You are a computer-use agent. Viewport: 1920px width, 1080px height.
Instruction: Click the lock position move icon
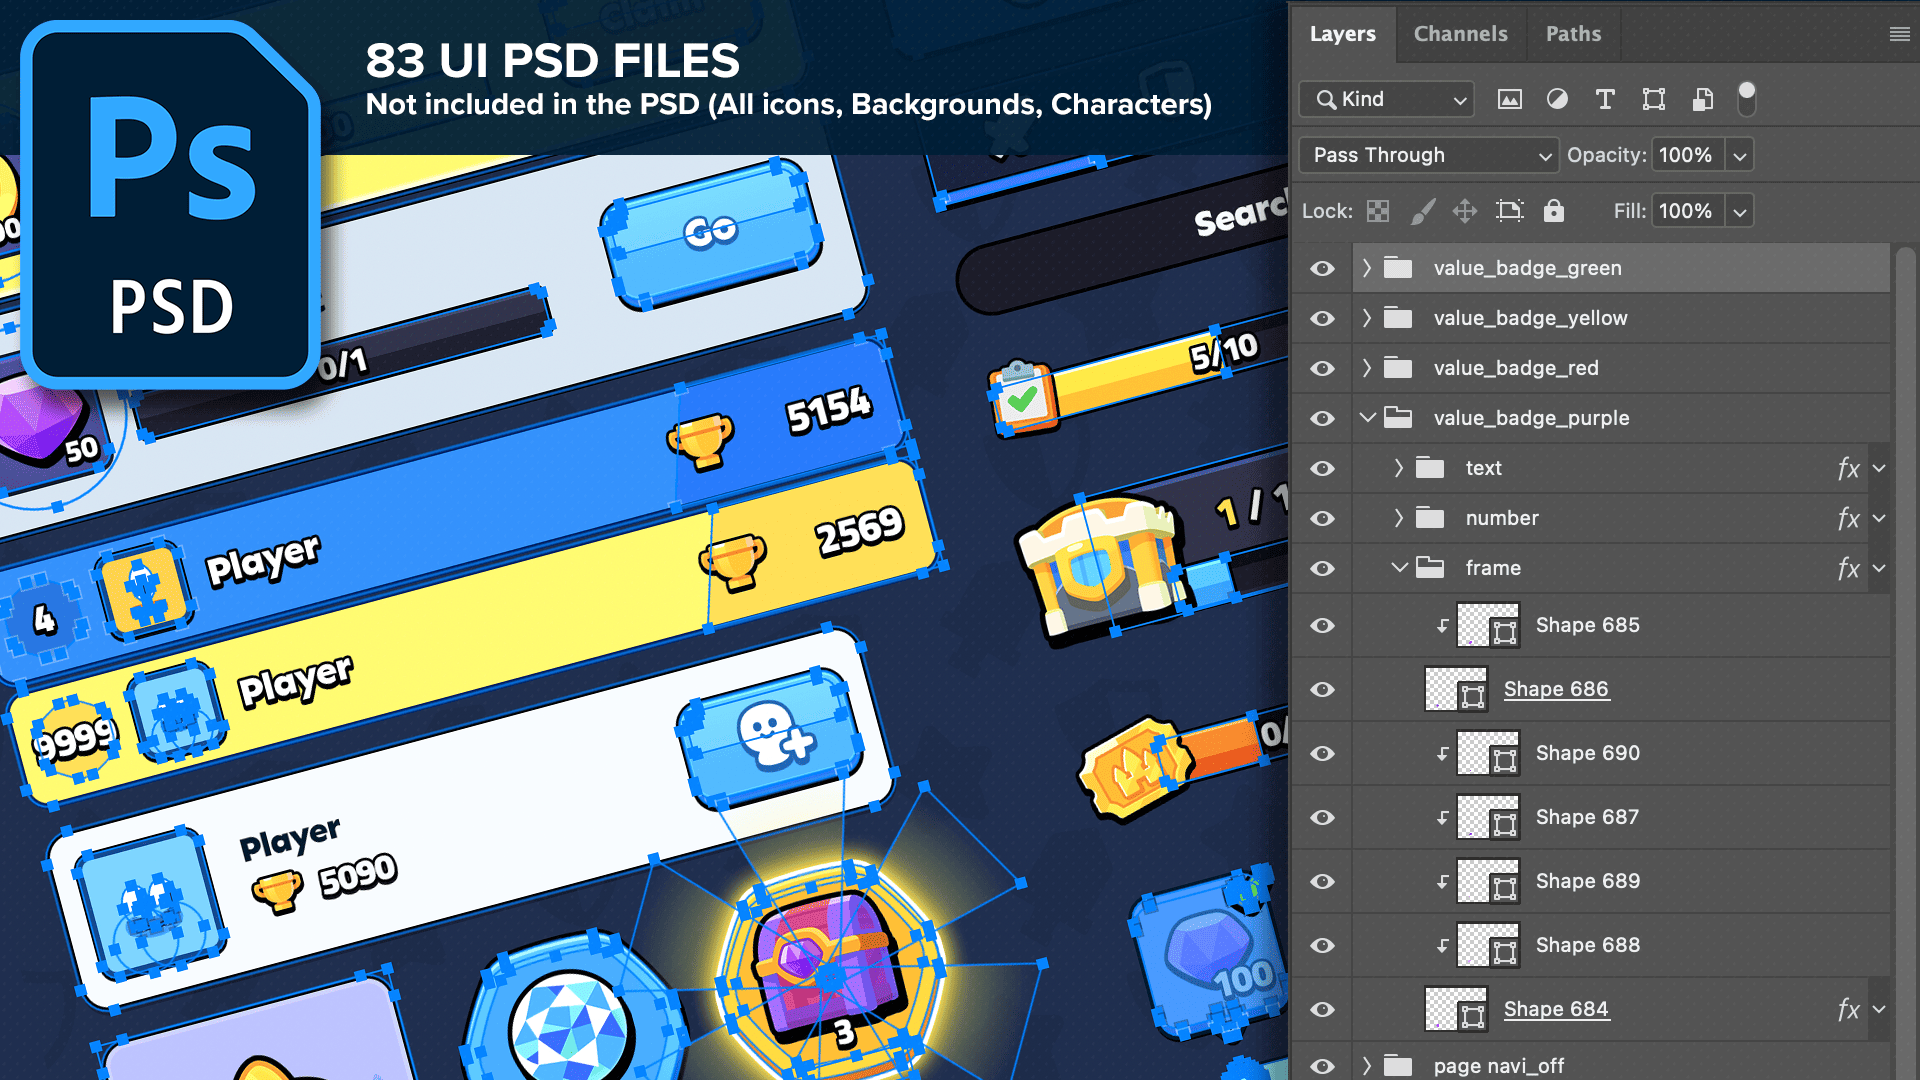click(x=1465, y=211)
